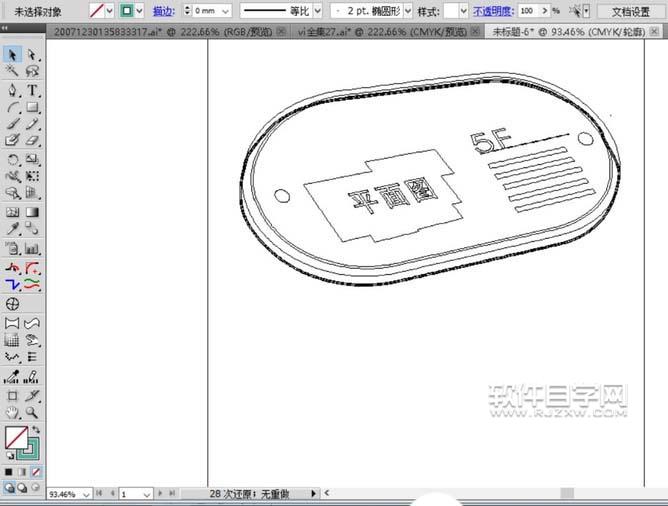Select the Type tool

click(x=32, y=90)
